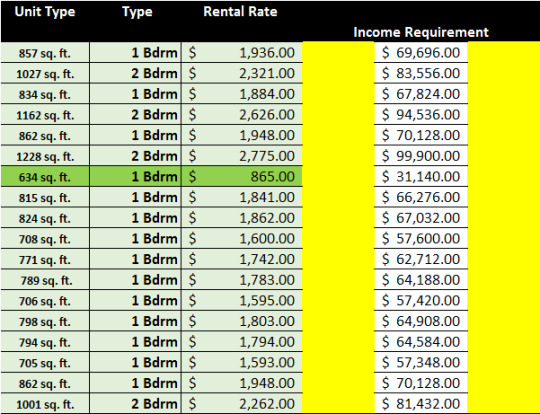Select the green highlighted 634 sq. ft. cell

(45, 177)
